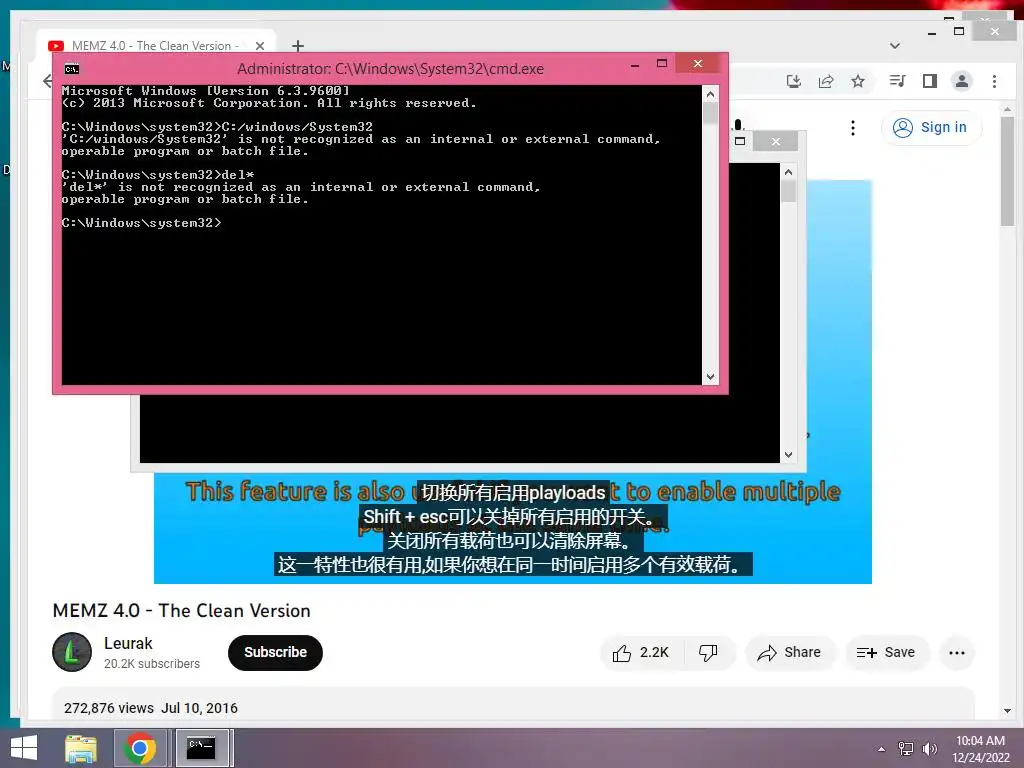The image size is (1024, 768).
Task: Click scroll down arrow in background console window
Action: click(x=788, y=455)
